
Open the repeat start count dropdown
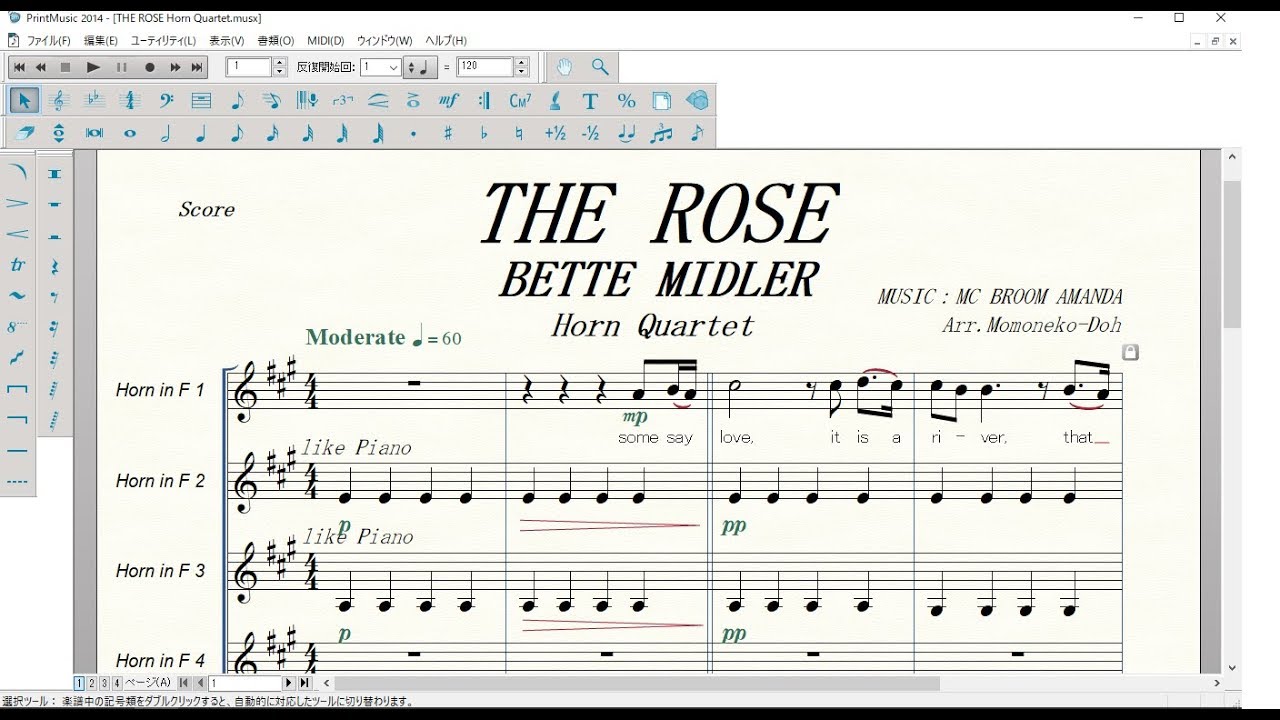tap(393, 67)
